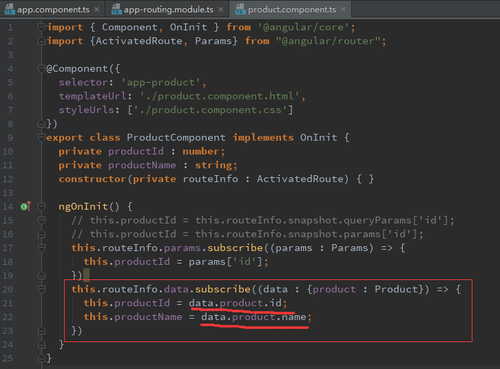Switch to the app.component.ts tab
Screen dimensions: 500x369
(x=53, y=9)
